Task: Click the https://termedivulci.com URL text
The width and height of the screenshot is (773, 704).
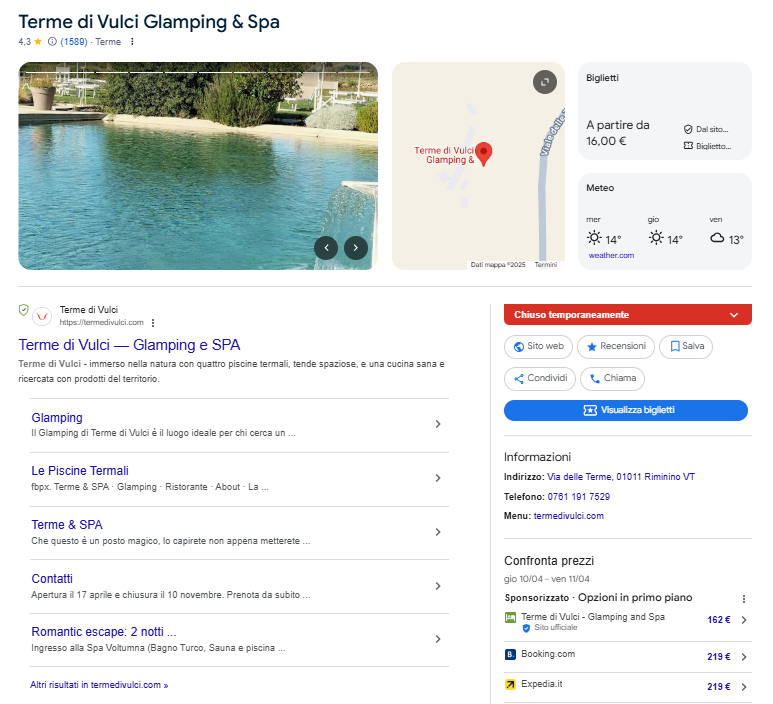Action: (x=102, y=322)
